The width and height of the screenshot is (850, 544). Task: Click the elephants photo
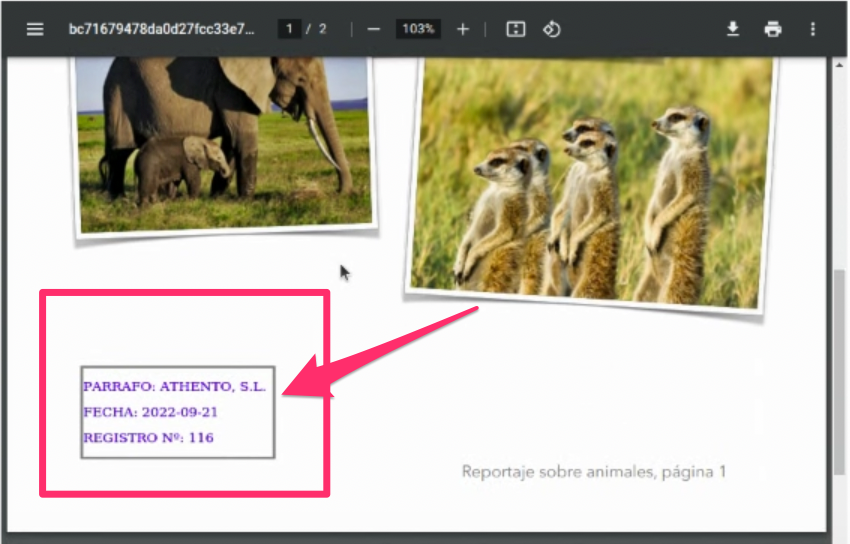pyautogui.click(x=222, y=140)
